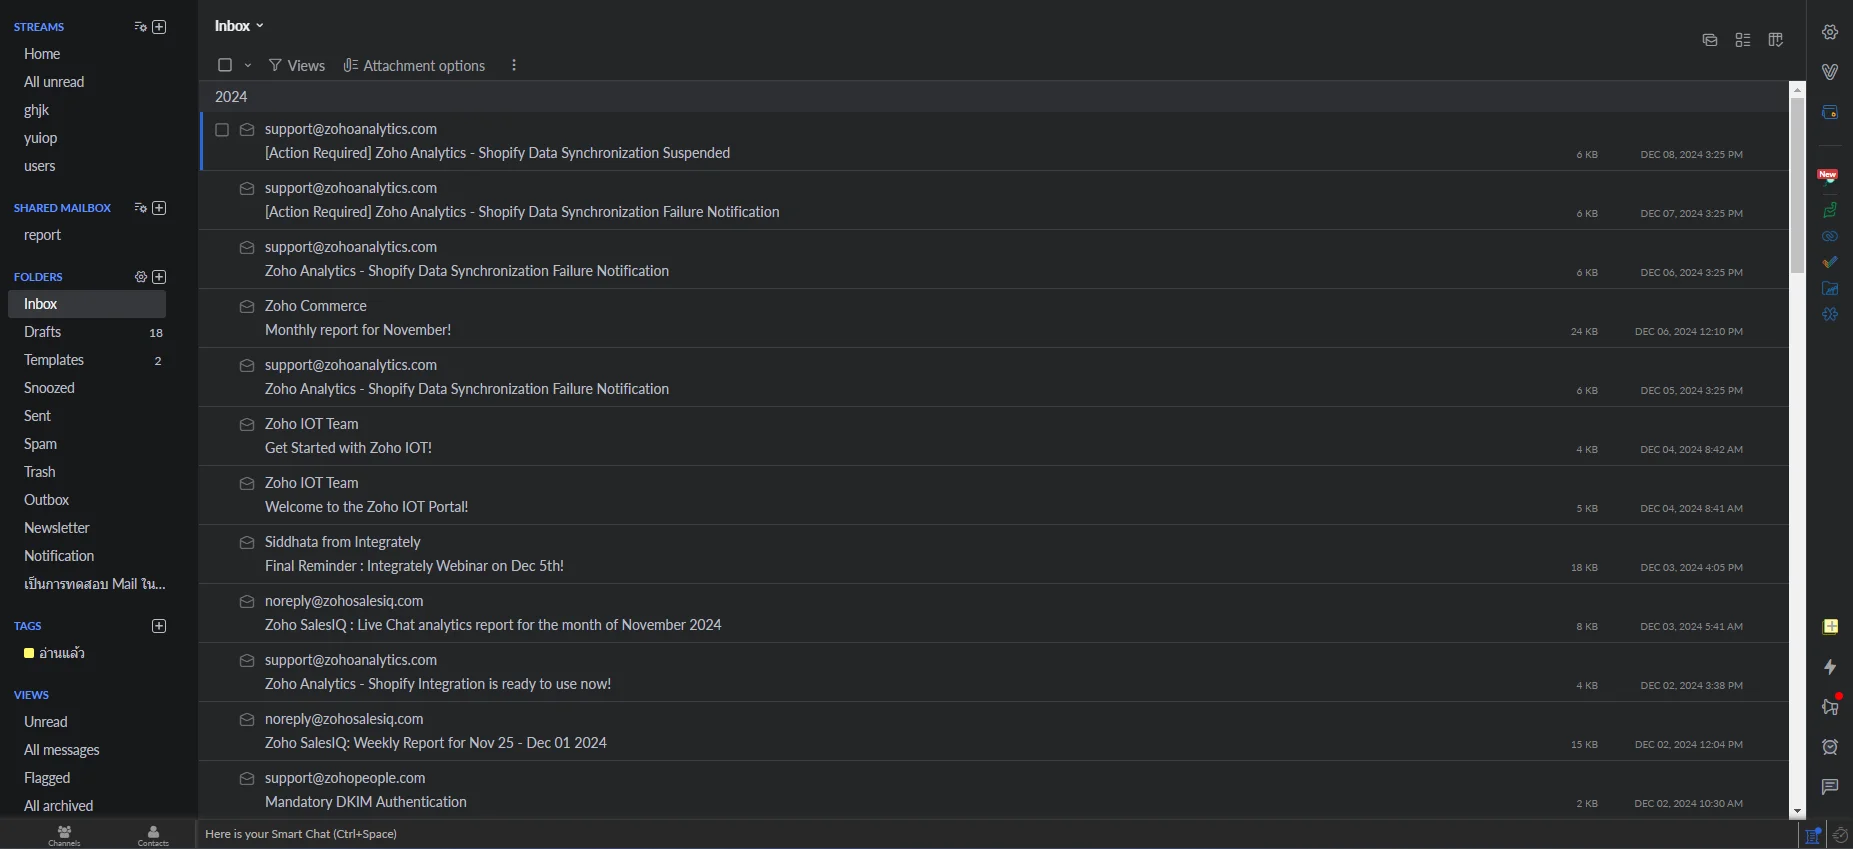This screenshot has width=1853, height=849.
Task: Open the settings gear icon
Action: pos(1829,32)
